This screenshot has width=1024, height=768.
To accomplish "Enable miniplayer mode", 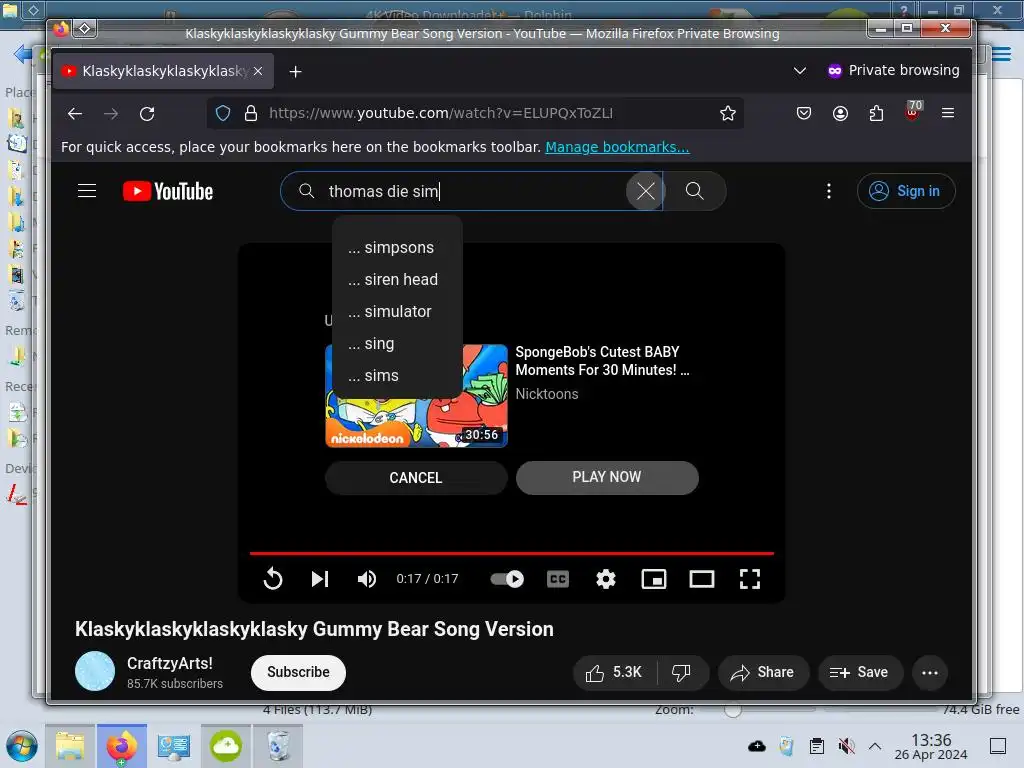I will [x=654, y=579].
